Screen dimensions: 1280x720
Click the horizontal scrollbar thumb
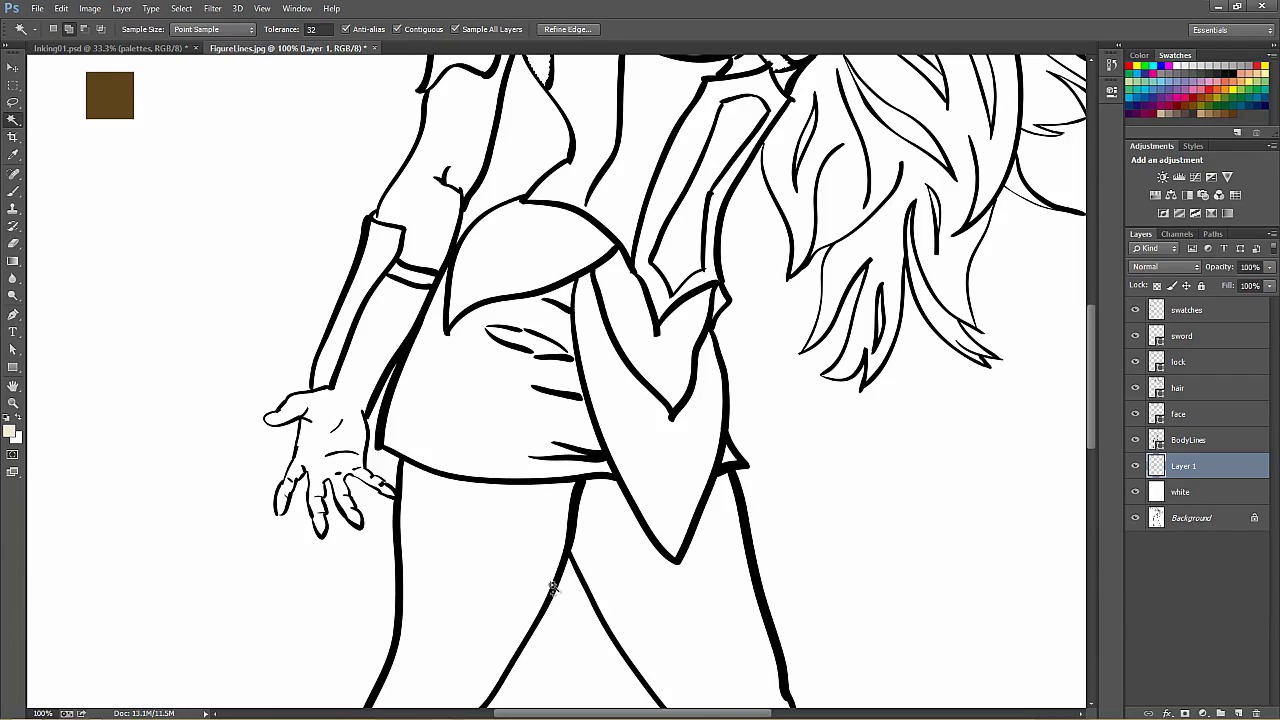point(632,713)
